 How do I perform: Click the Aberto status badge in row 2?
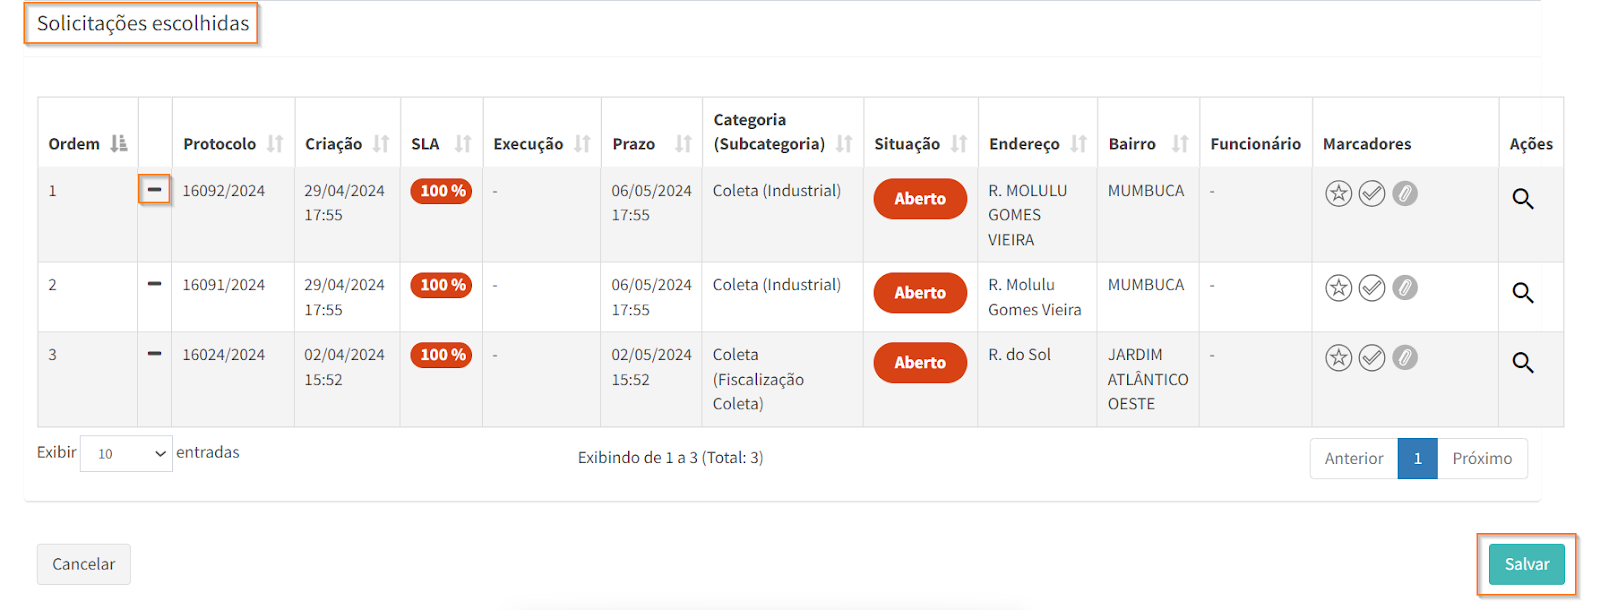pos(920,293)
